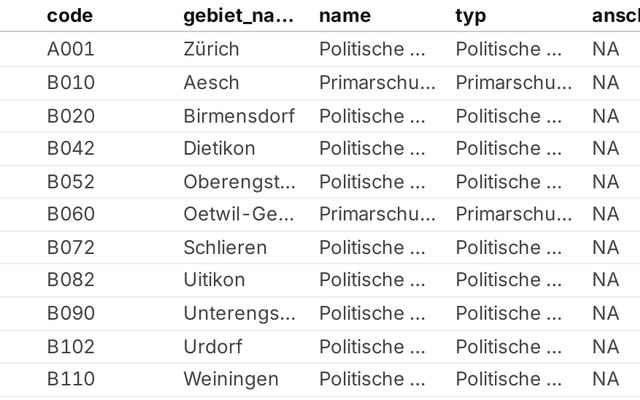Click the Birmensdorf cell
640x400 pixels.
(239, 116)
